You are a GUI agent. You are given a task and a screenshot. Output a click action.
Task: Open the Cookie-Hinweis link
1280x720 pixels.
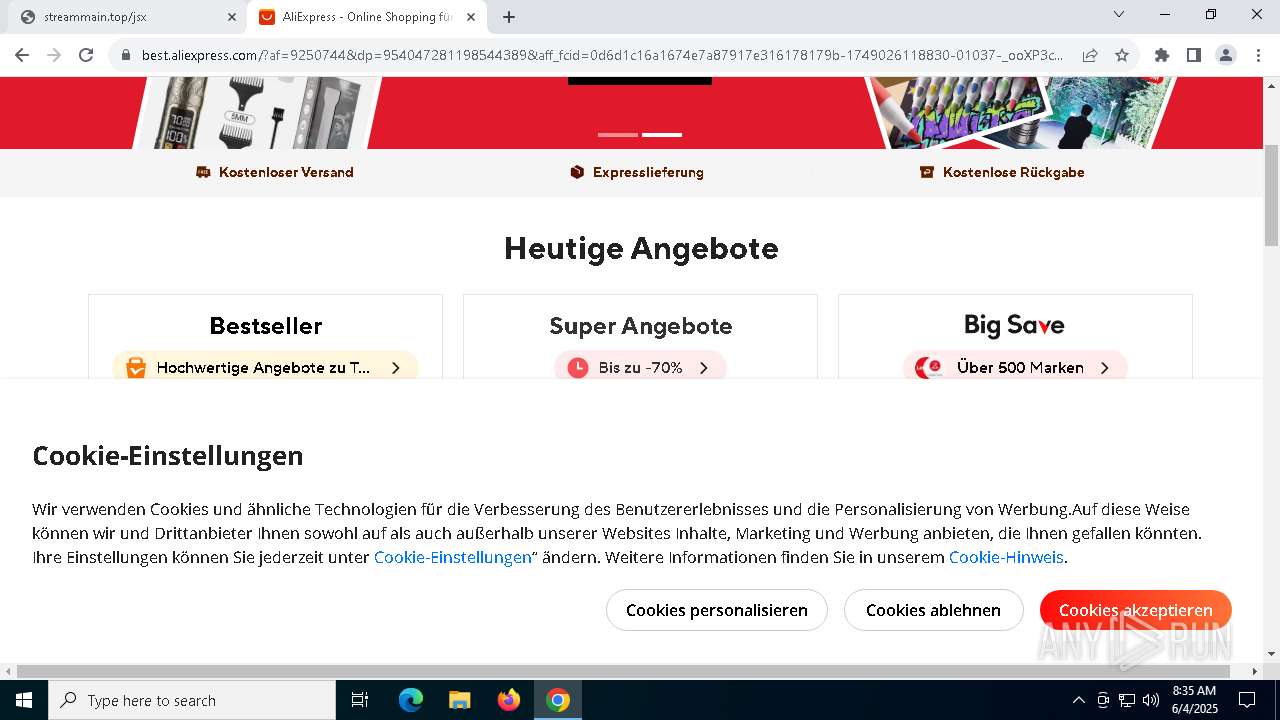pos(1006,557)
